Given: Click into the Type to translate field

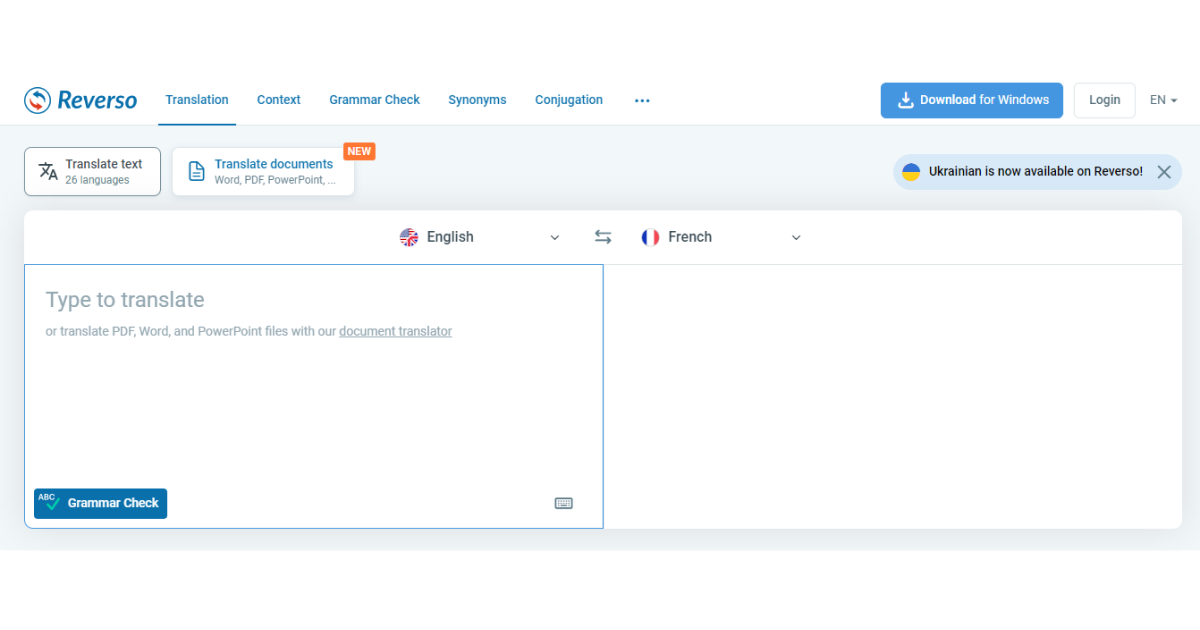Looking at the screenshot, I should pyautogui.click(x=314, y=396).
